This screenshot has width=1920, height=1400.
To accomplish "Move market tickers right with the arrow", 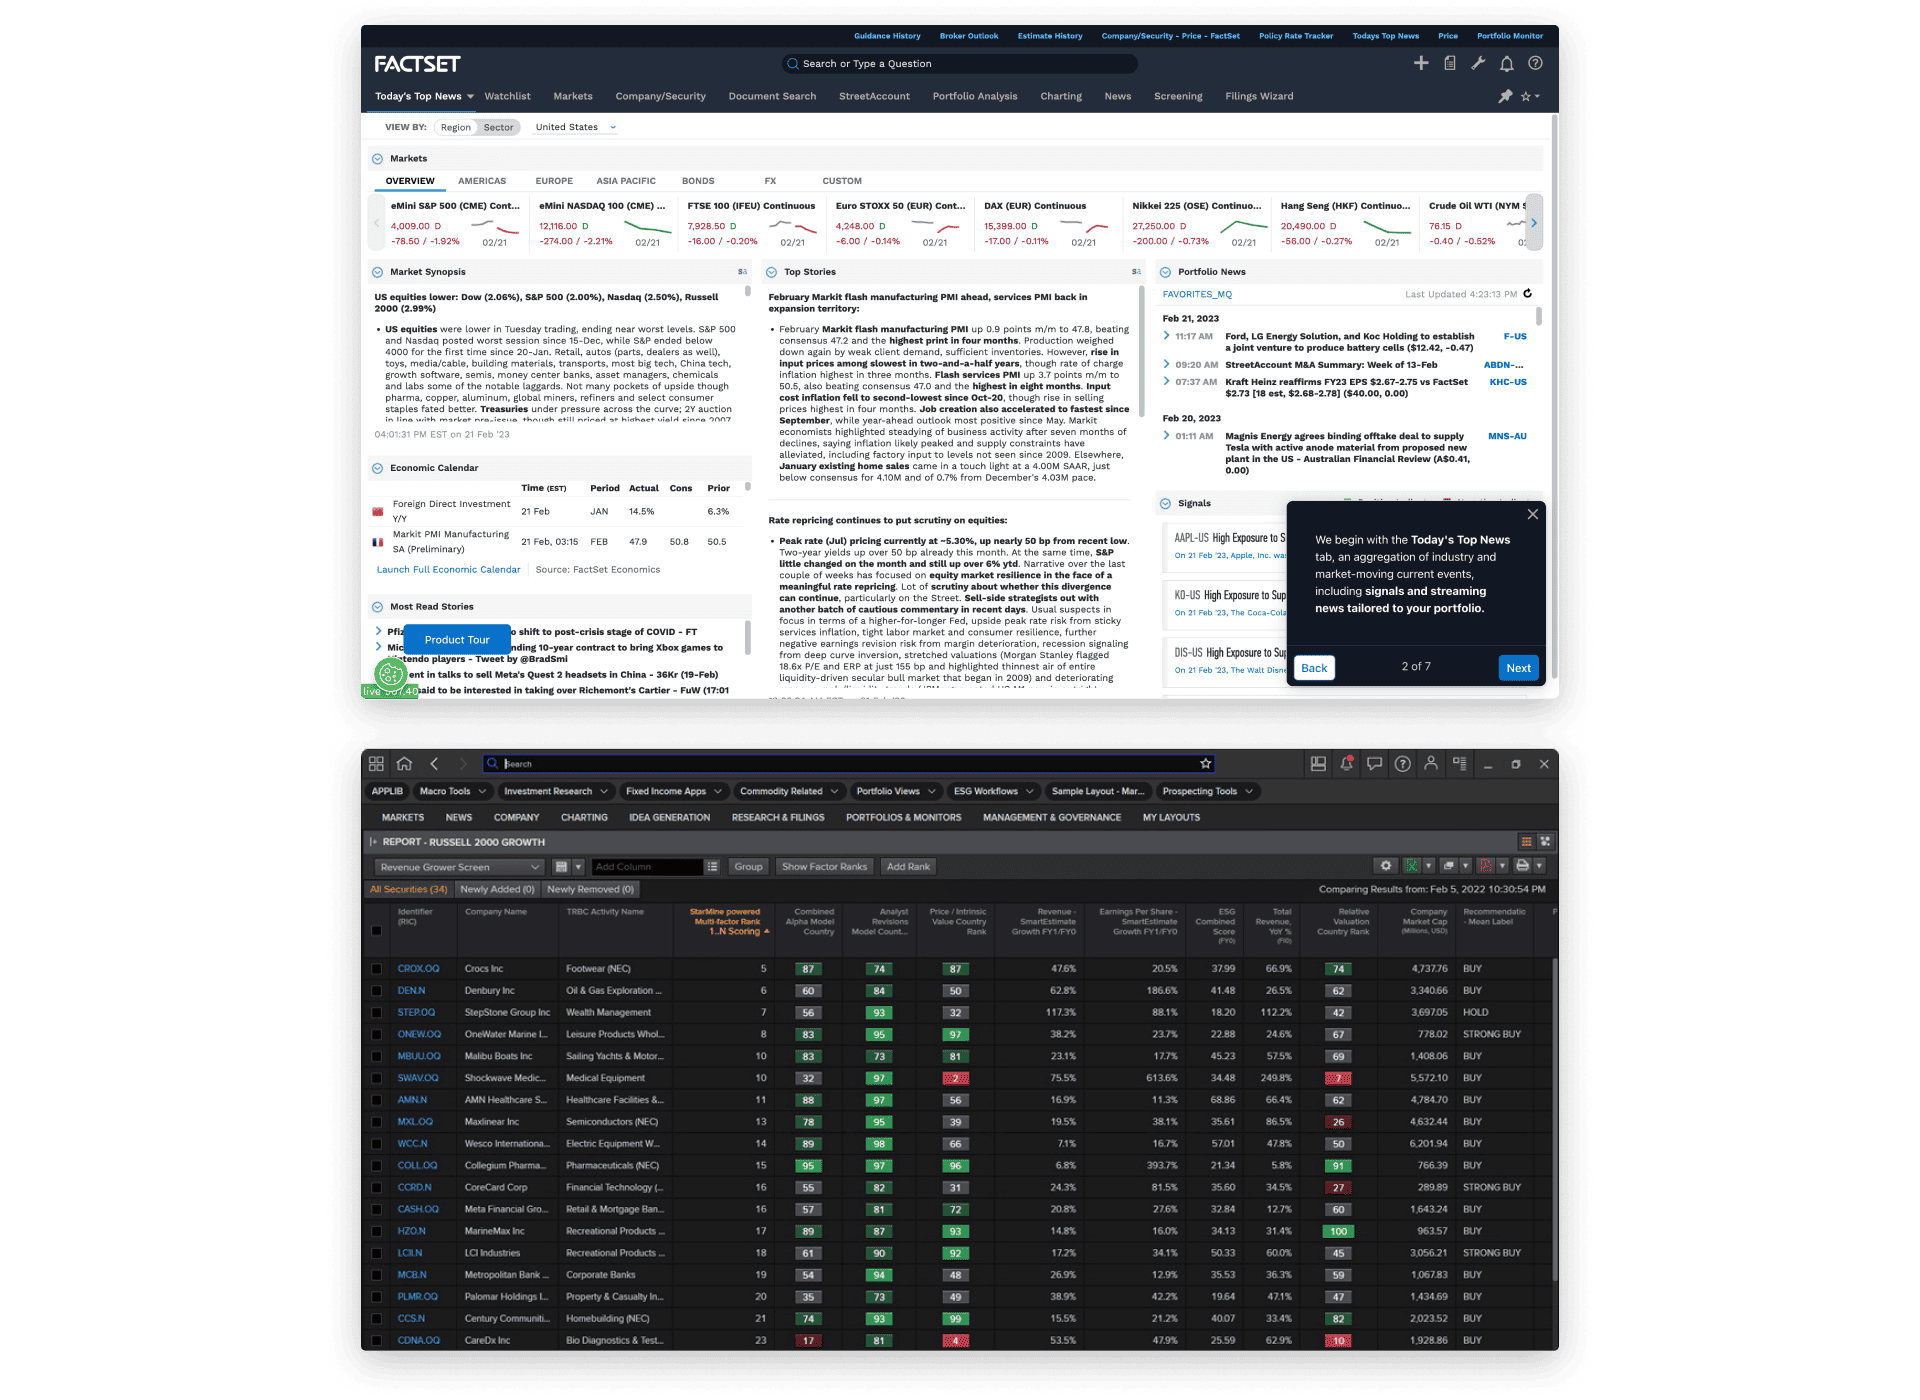I will 1534,223.
